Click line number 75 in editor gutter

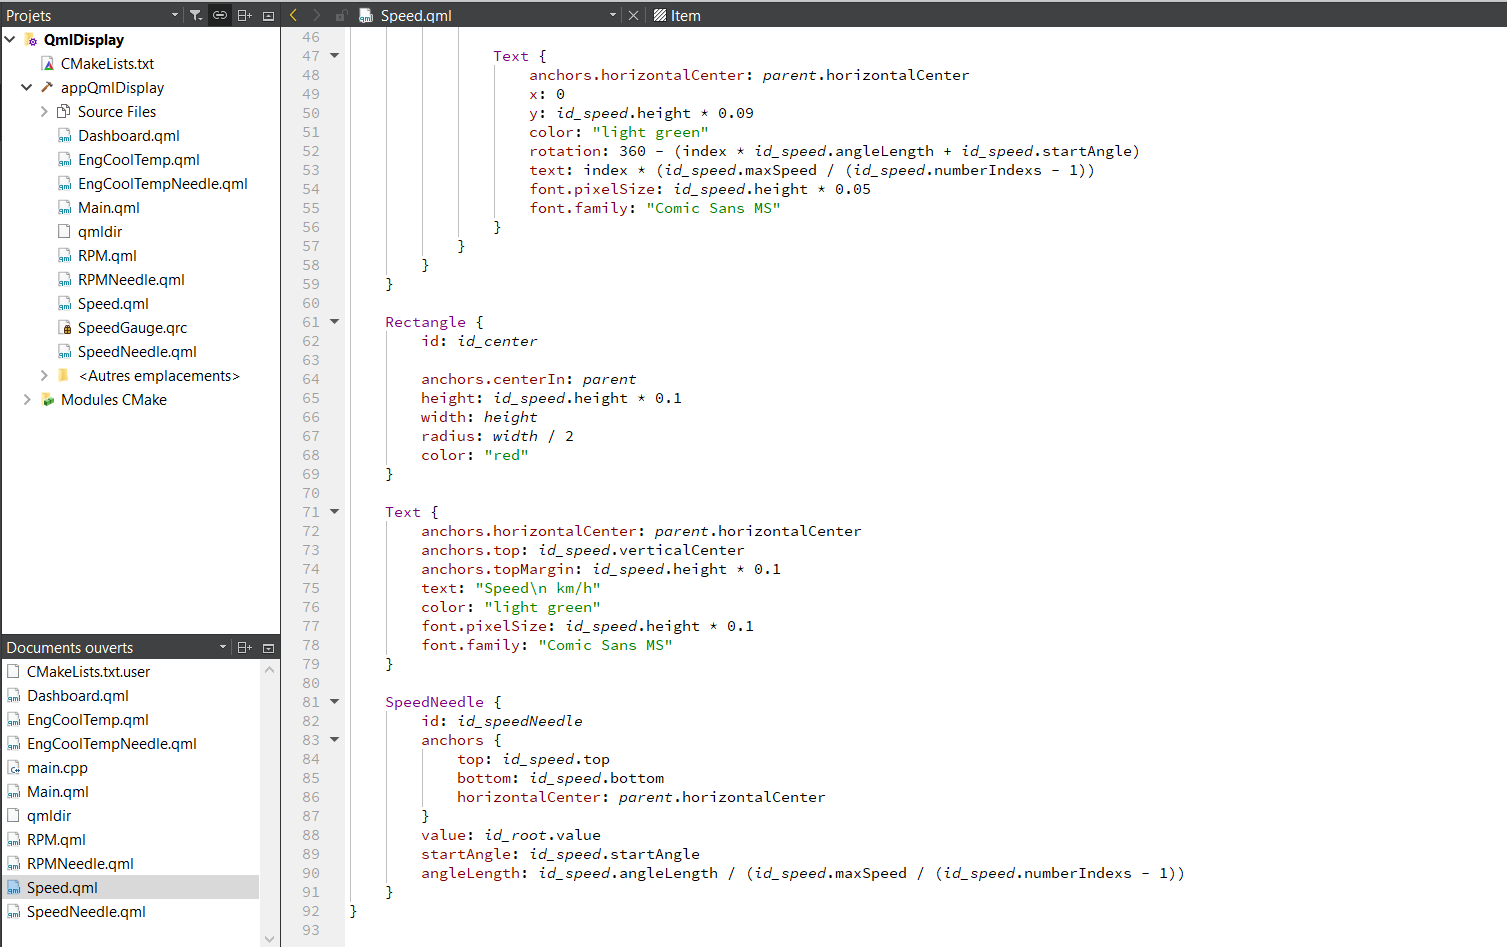311,588
